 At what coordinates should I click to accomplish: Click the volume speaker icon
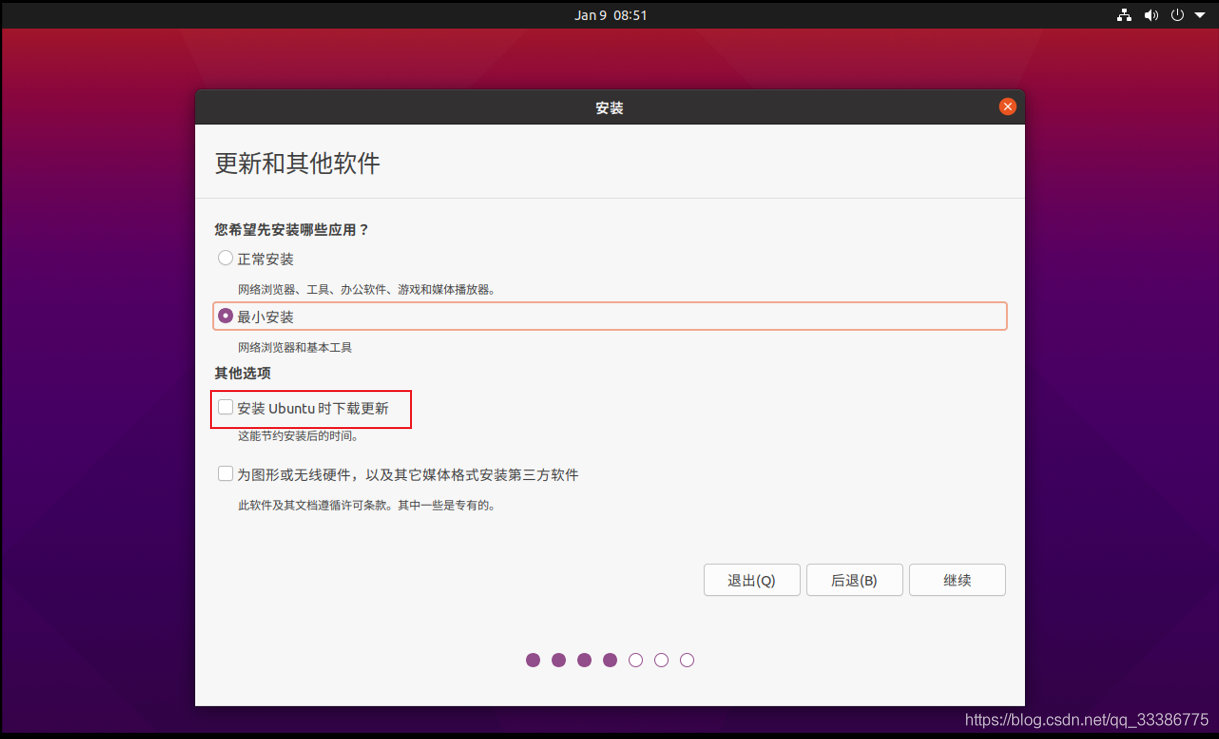(1151, 15)
